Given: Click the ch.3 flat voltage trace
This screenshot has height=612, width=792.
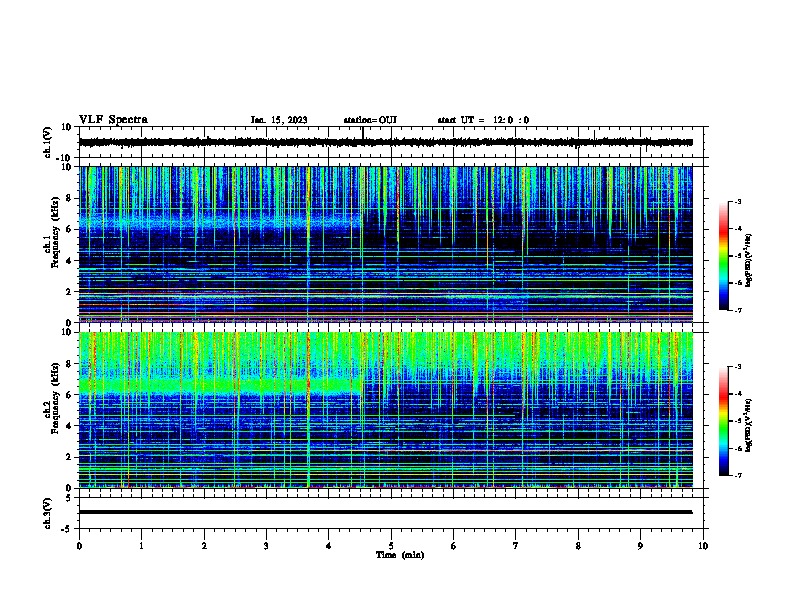Looking at the screenshot, I should tap(385, 512).
